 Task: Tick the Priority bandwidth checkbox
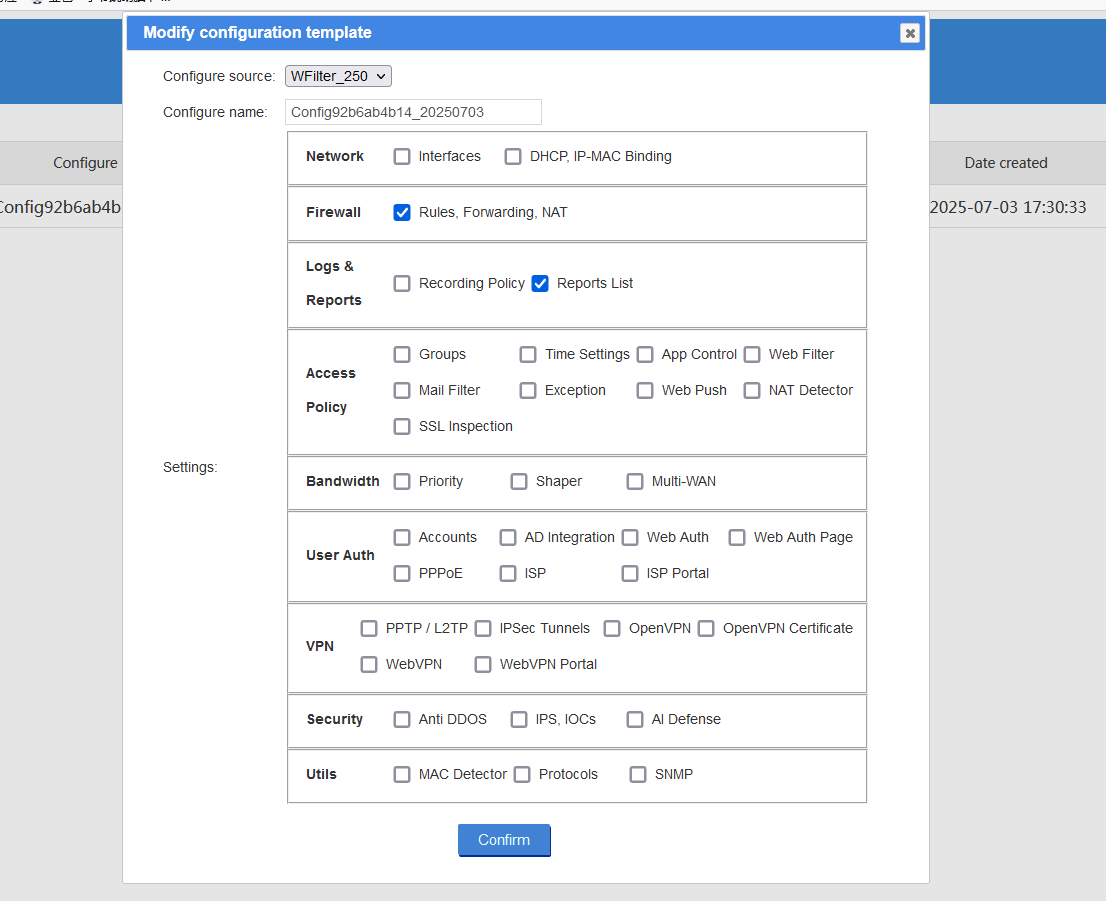[402, 481]
